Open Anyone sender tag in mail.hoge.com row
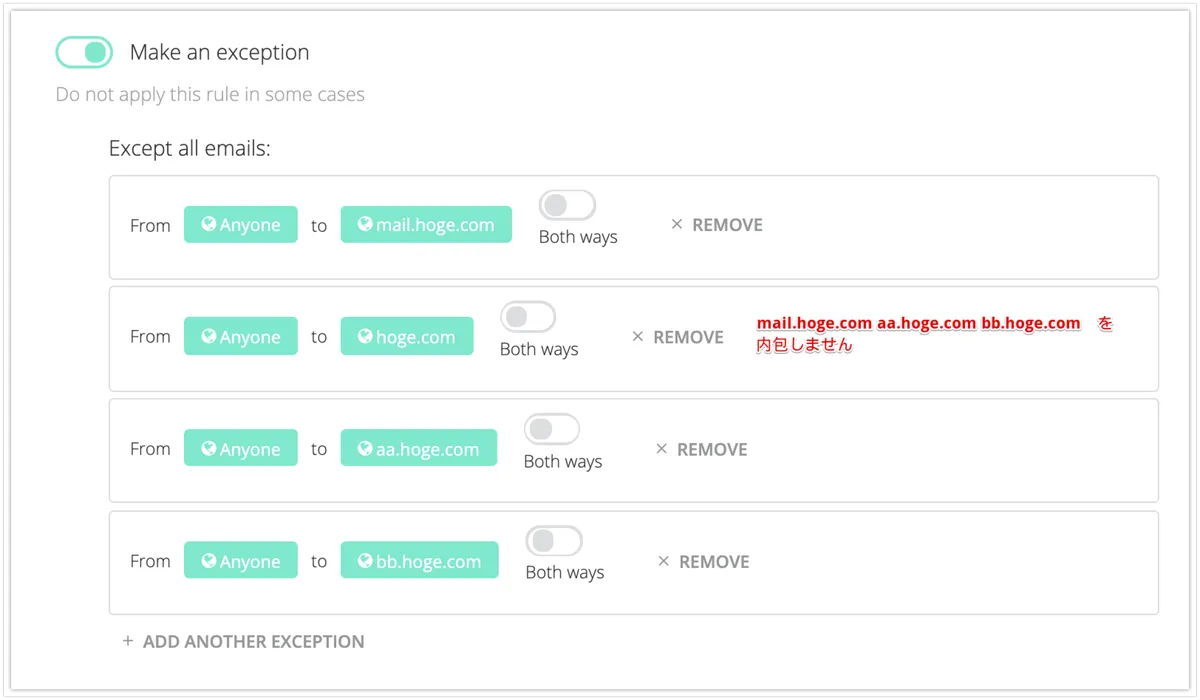The image size is (1200, 700). (x=241, y=225)
